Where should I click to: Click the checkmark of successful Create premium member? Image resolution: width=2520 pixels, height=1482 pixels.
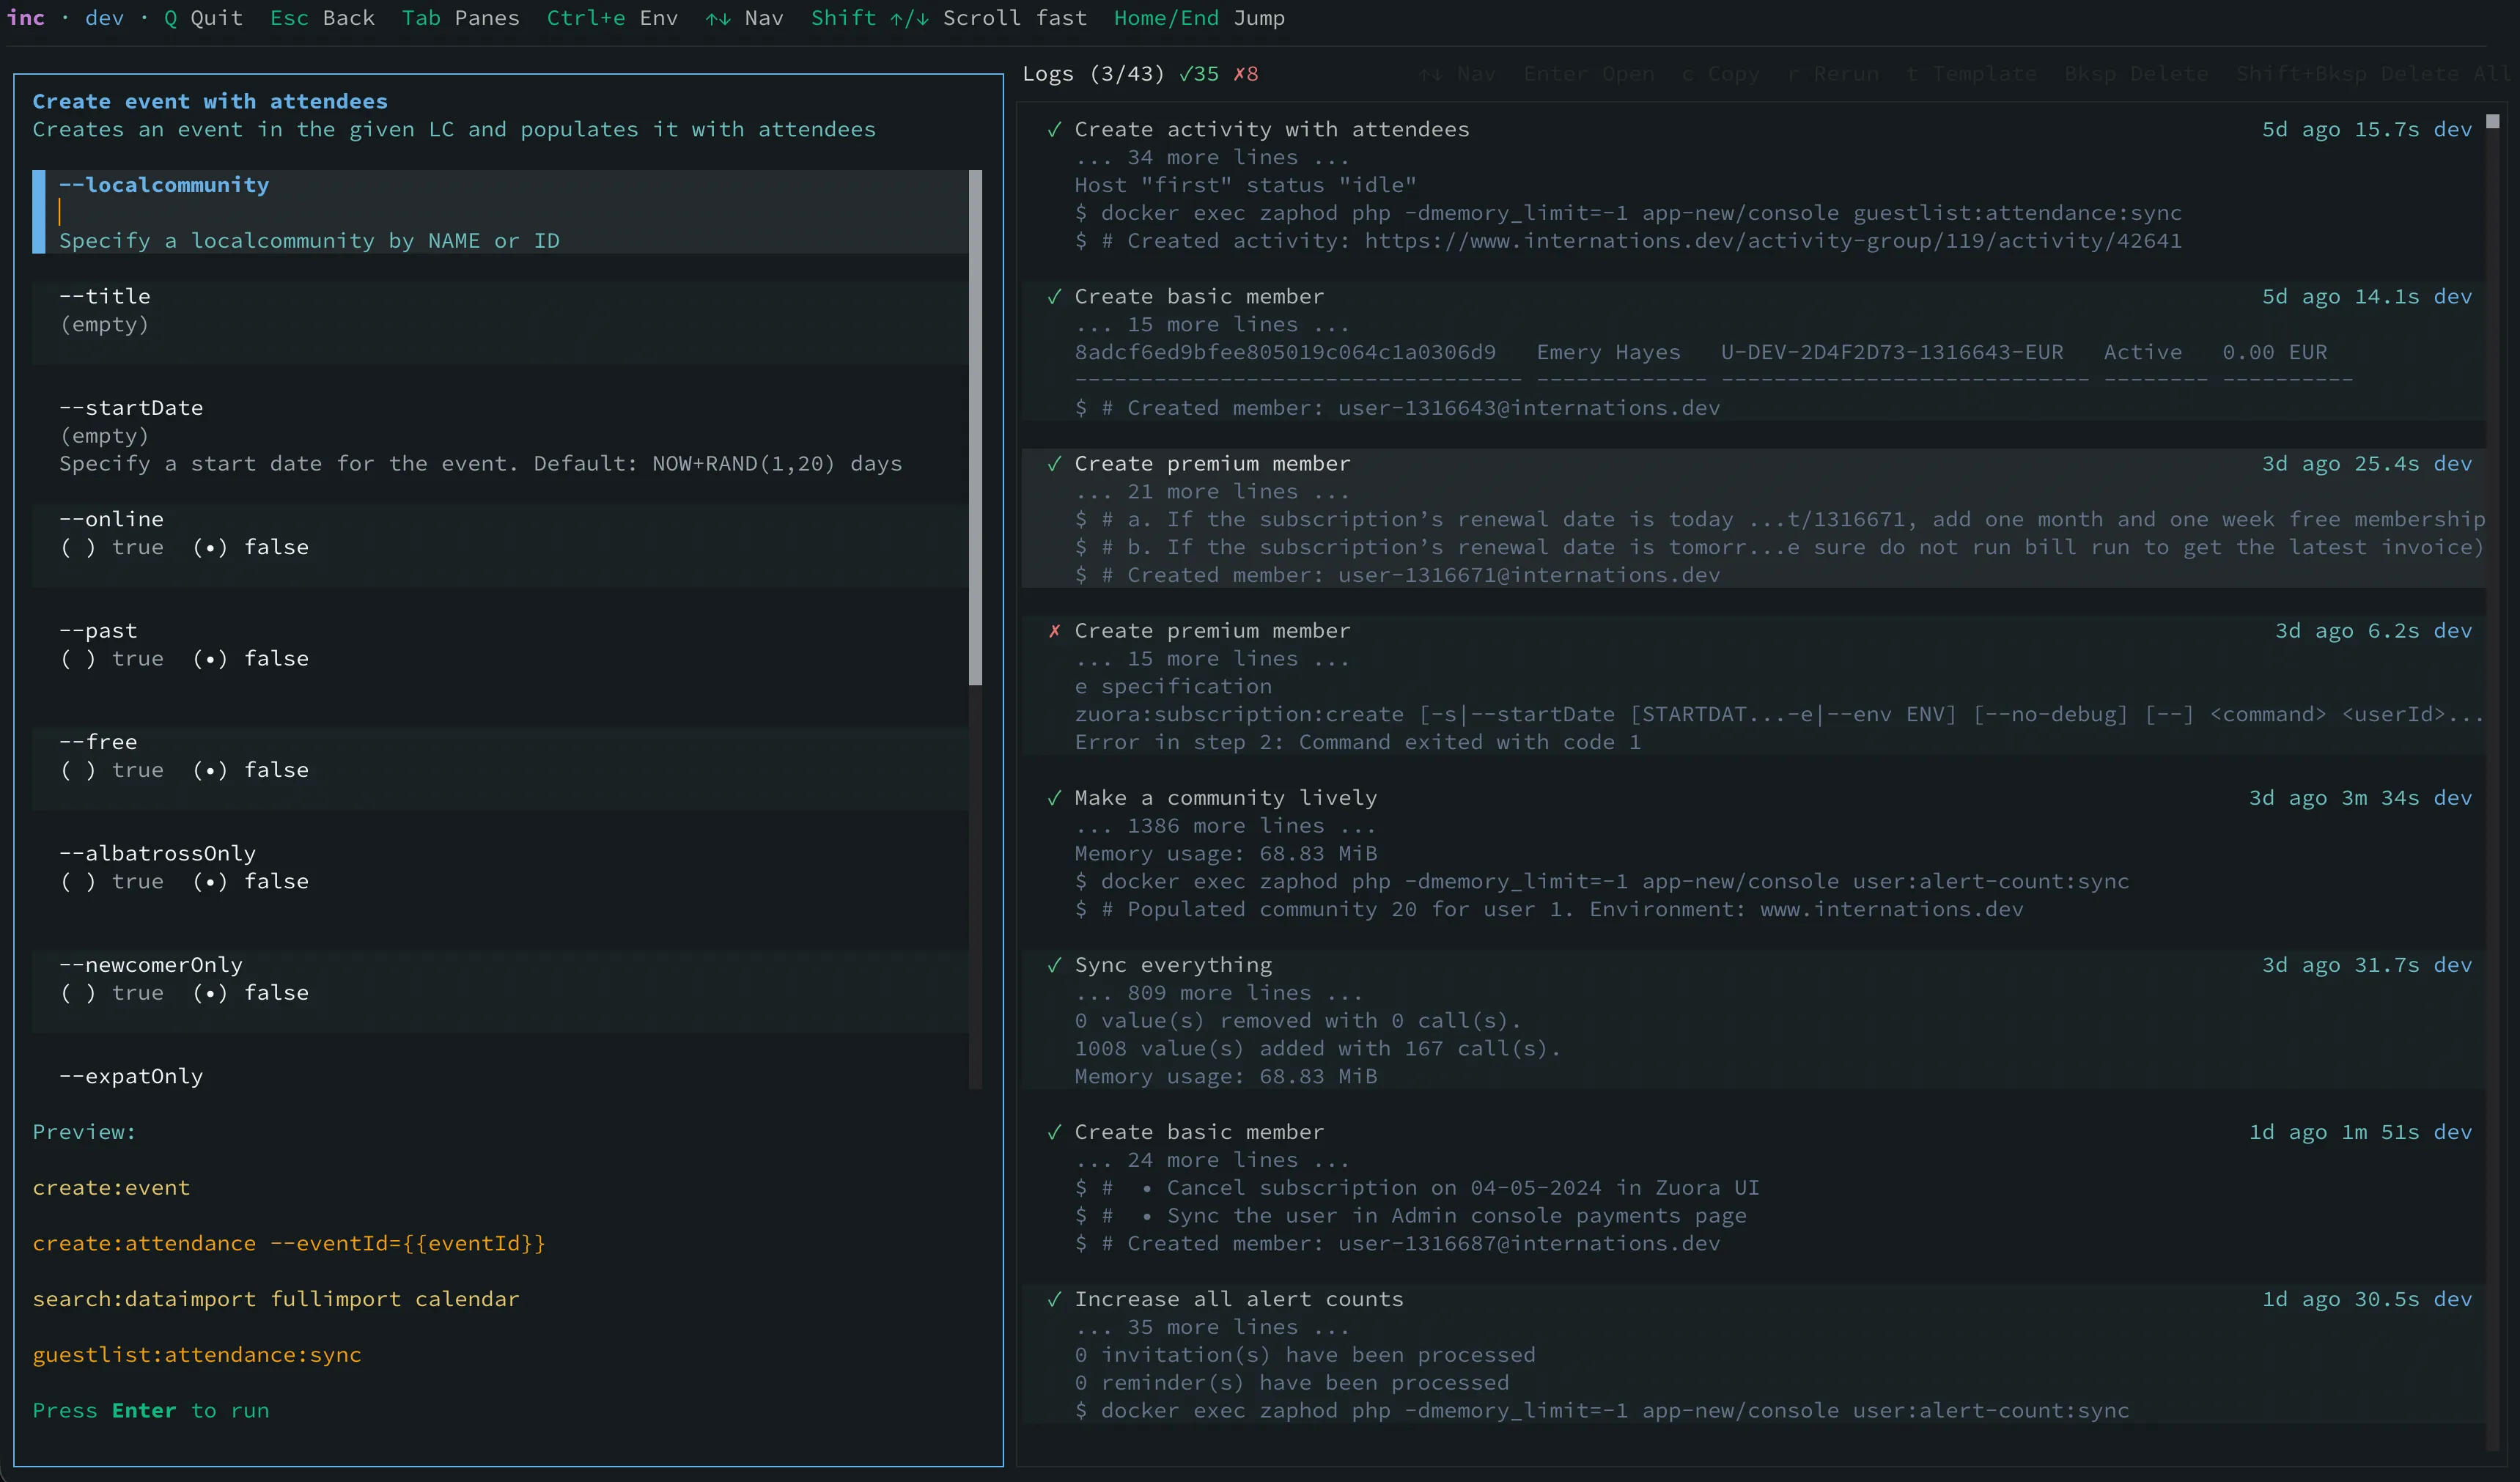(x=1054, y=464)
